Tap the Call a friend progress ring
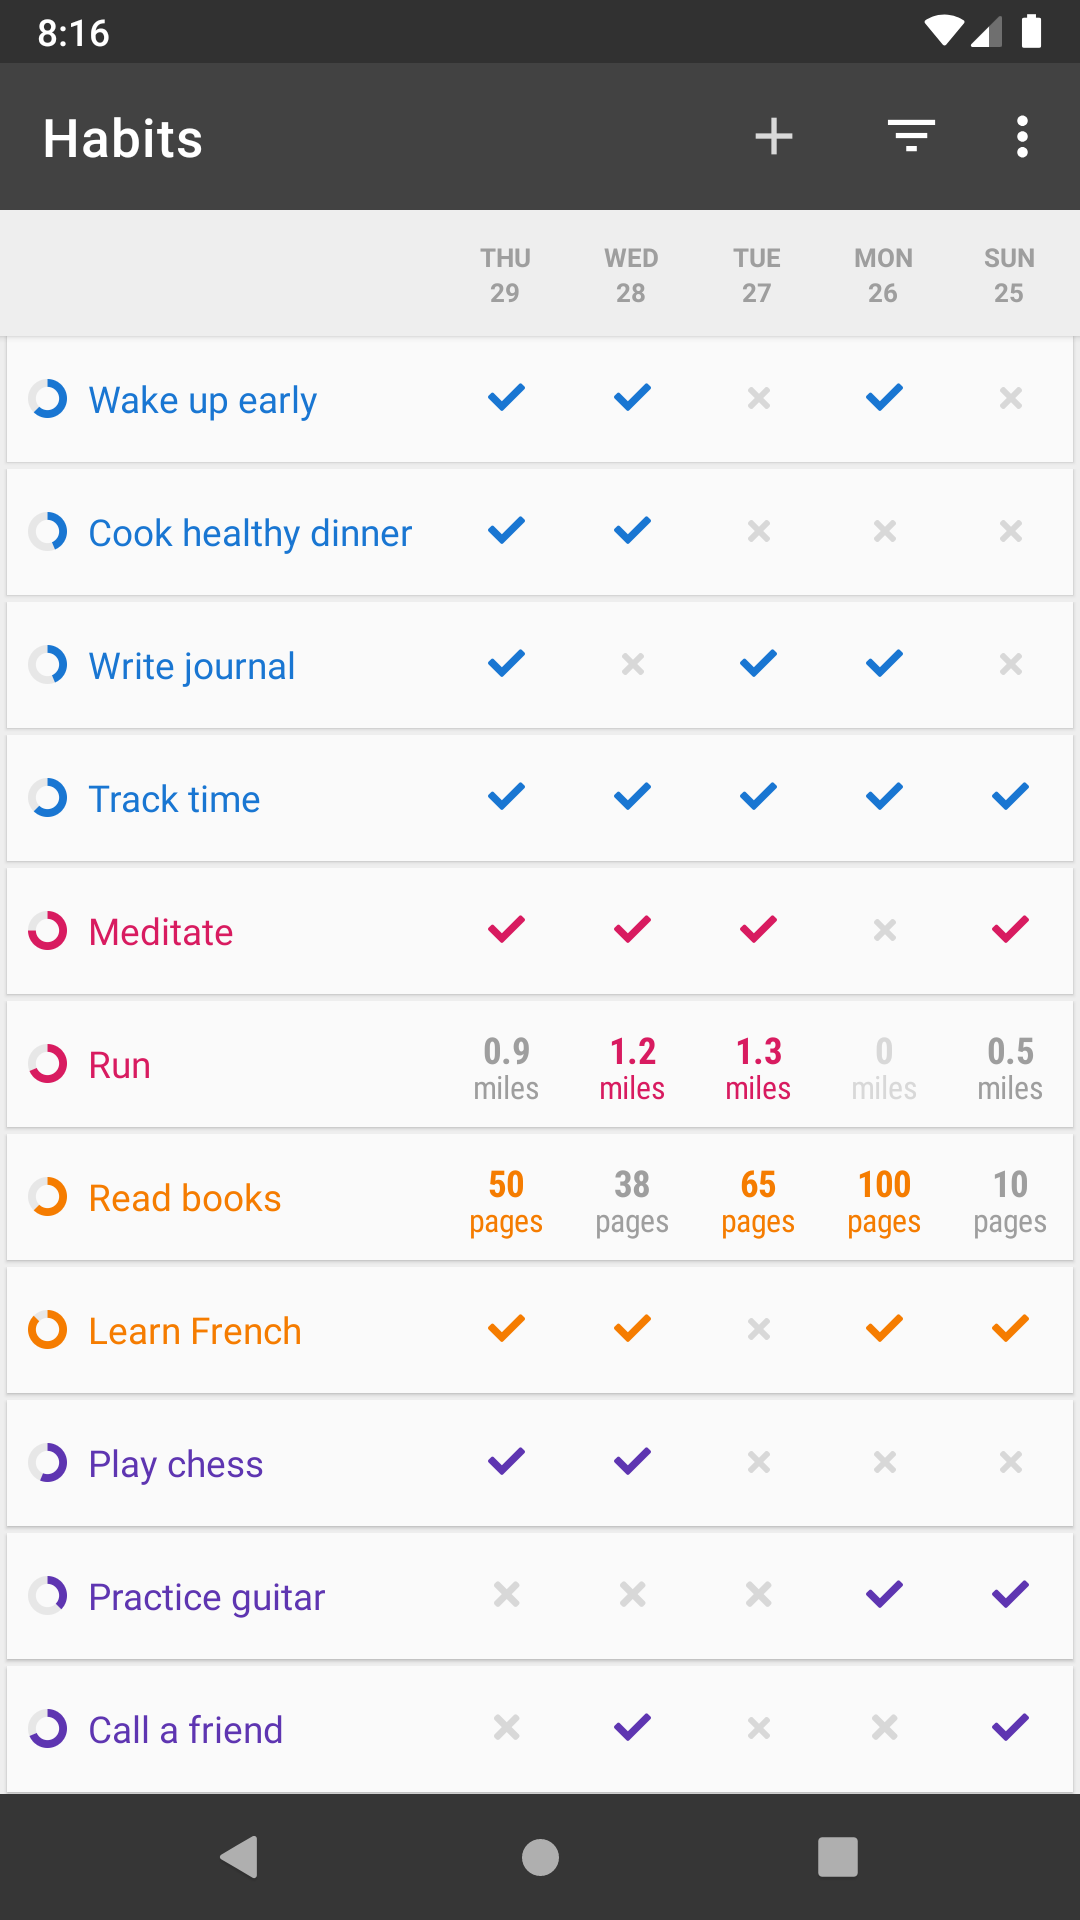Viewport: 1080px width, 1920px height. (48, 1729)
